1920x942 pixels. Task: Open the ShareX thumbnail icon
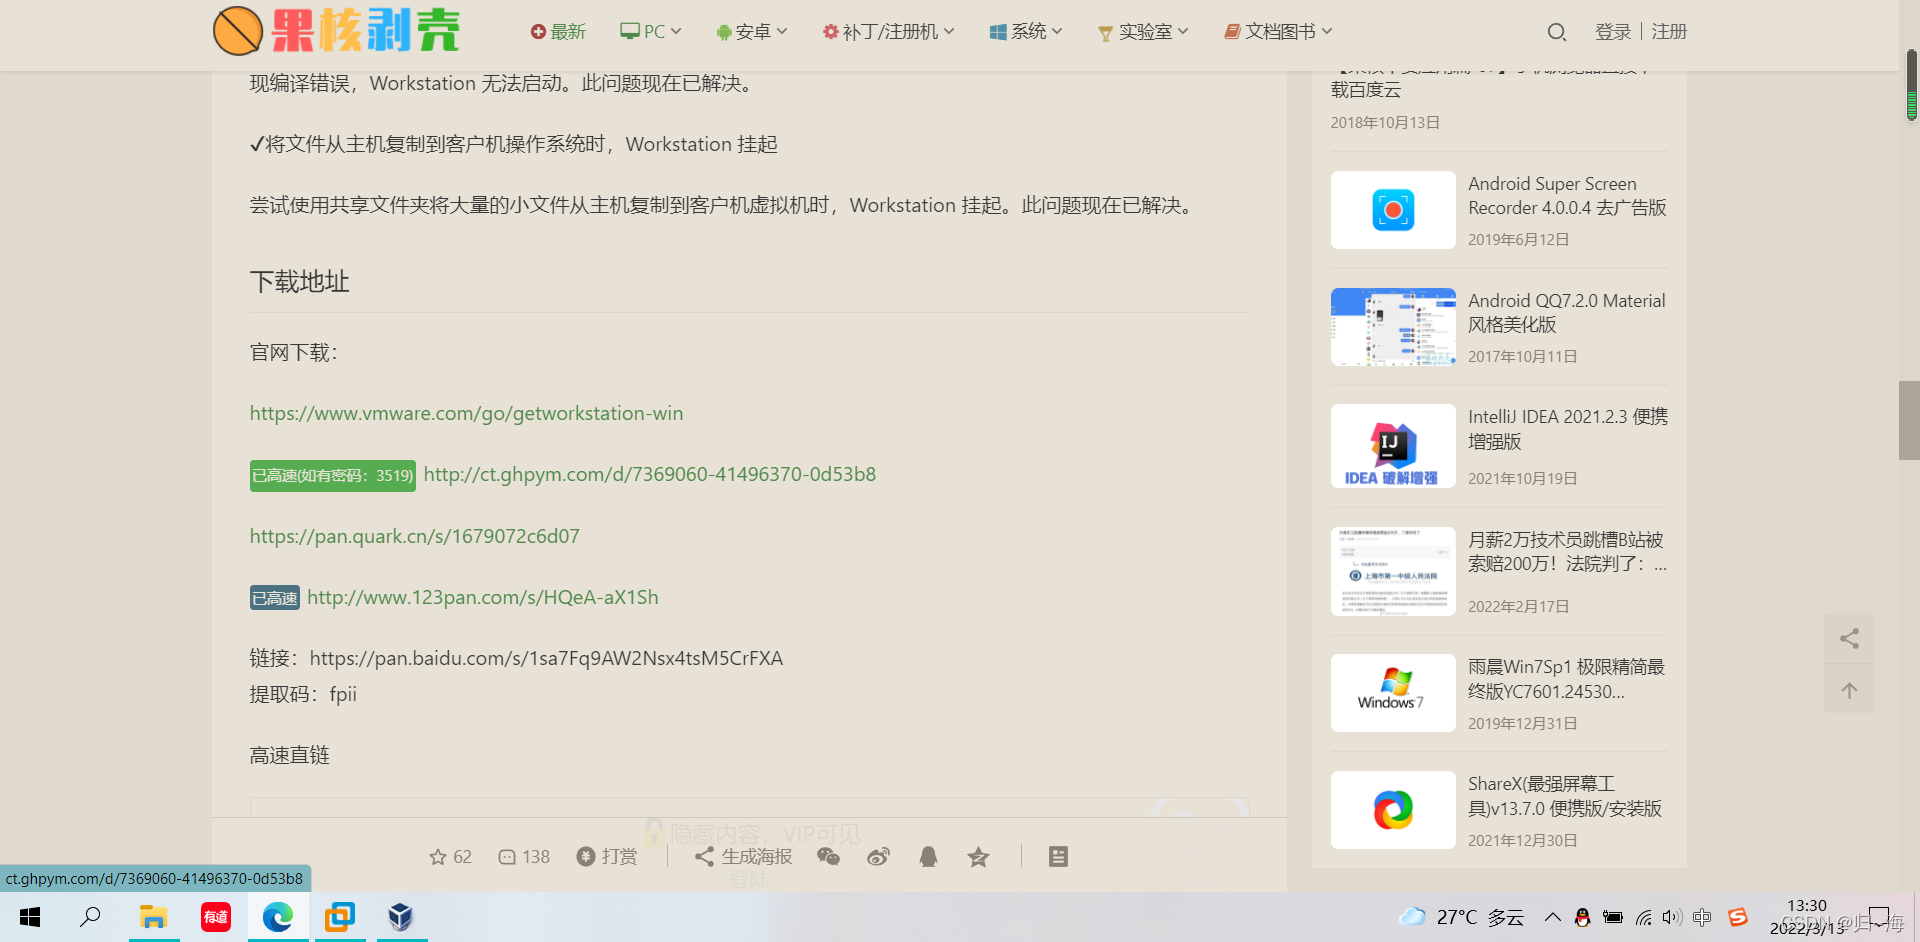tap(1393, 810)
